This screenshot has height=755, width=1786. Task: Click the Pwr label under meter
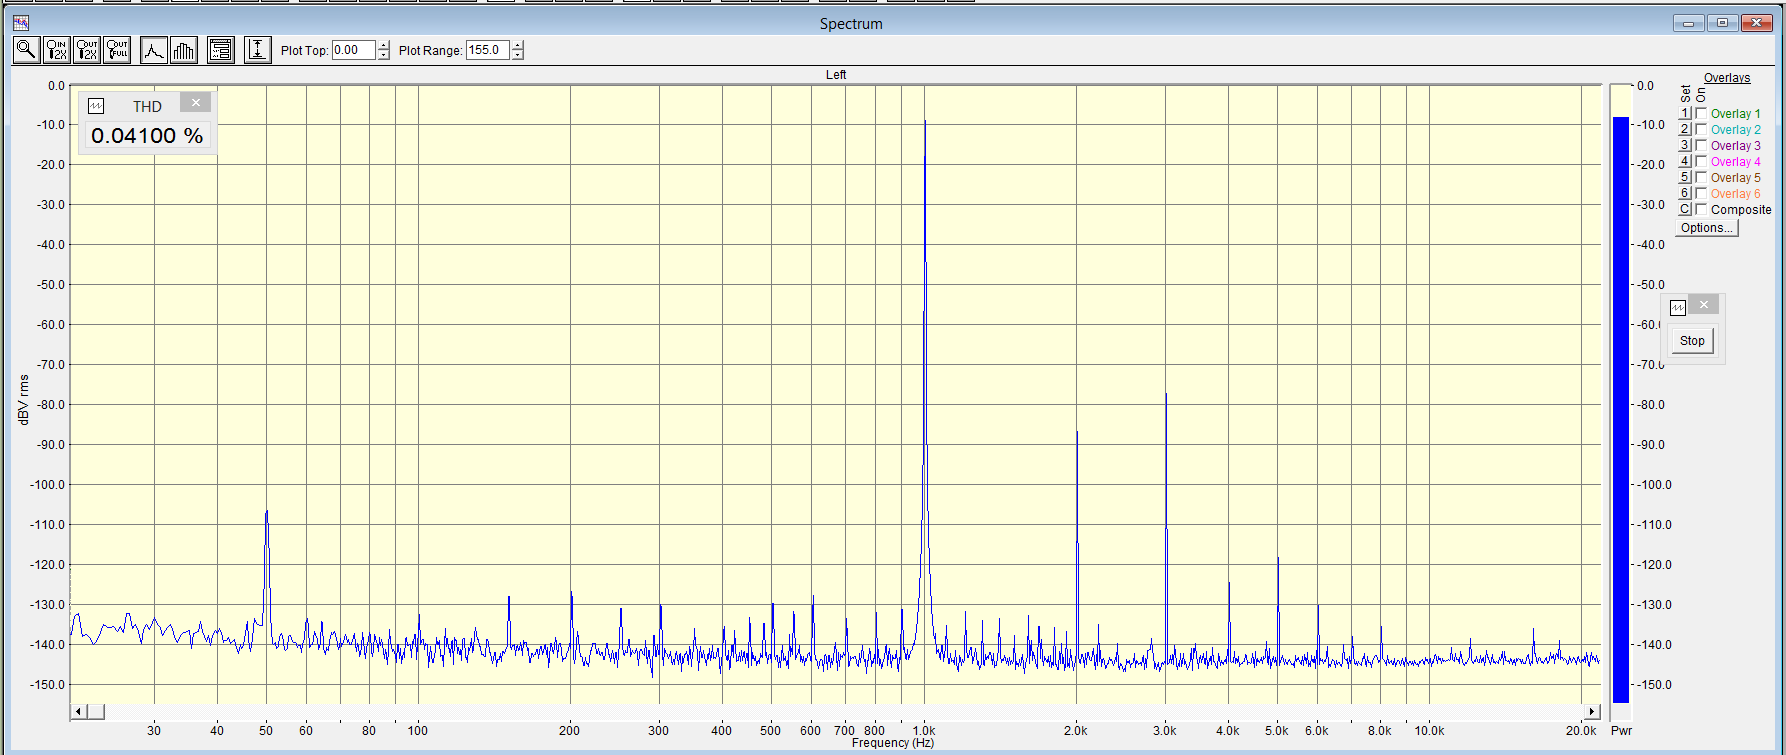[1621, 731]
